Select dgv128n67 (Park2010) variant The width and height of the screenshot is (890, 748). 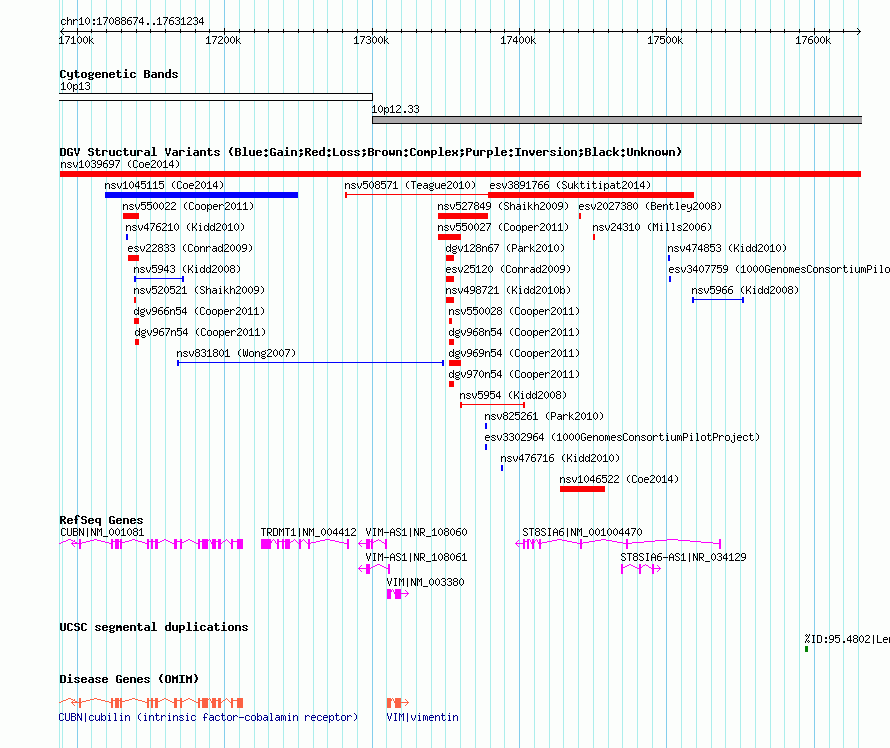[505, 248]
